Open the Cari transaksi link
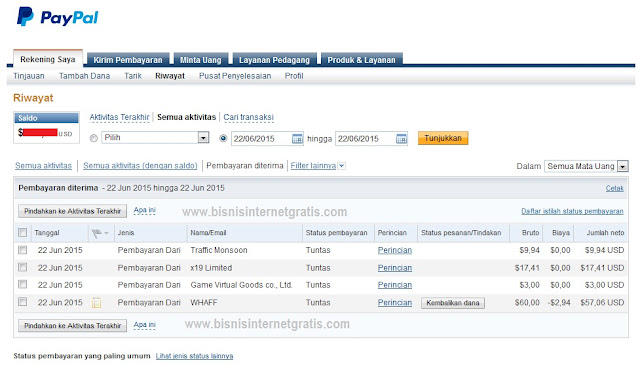Image resolution: width=640 pixels, height=365 pixels. coord(249,117)
